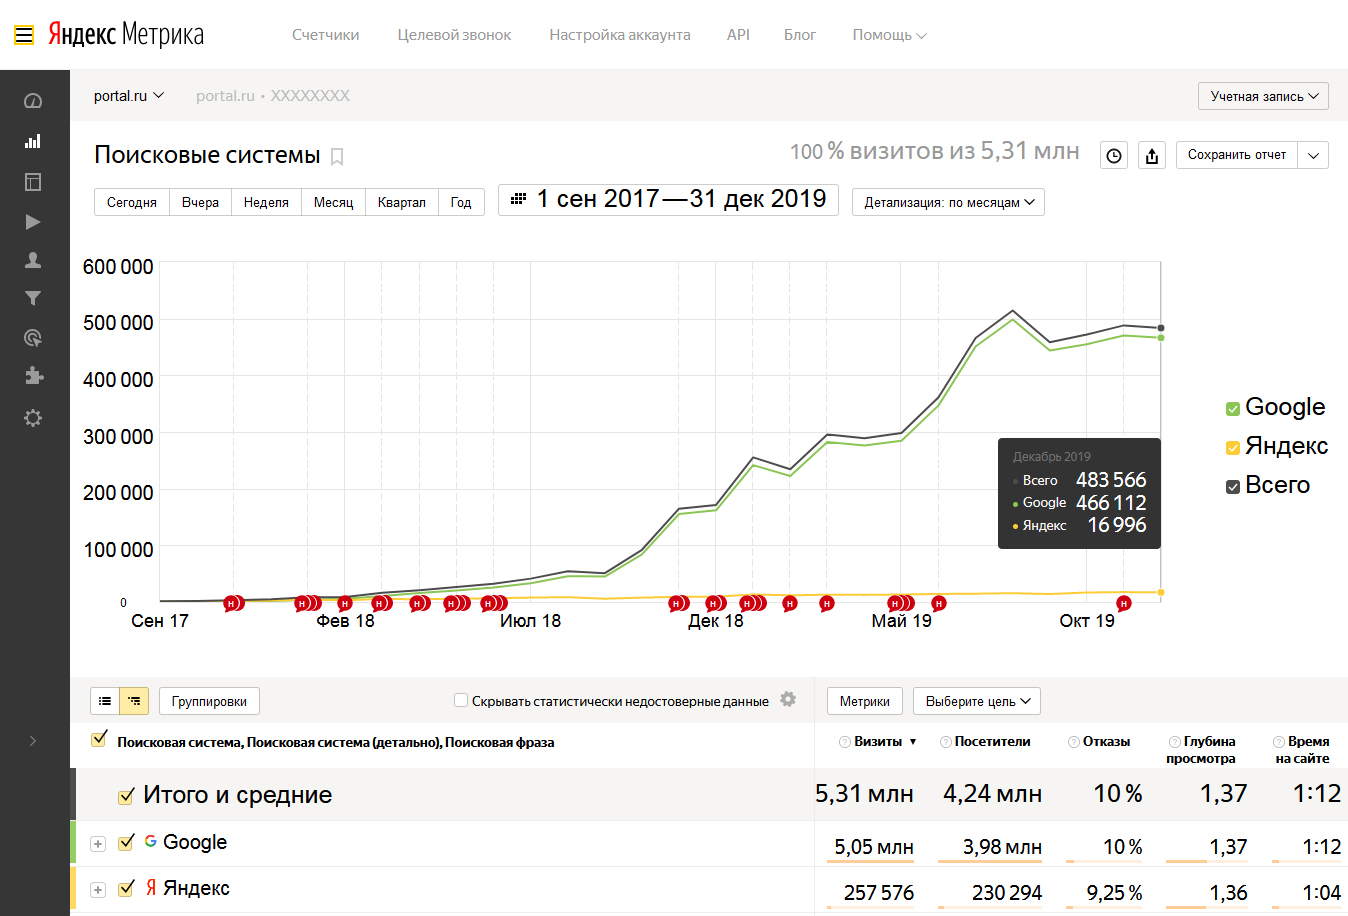The image size is (1348, 916).
Task: Open the Детализация: по месяцам dropdown
Action: tap(948, 202)
